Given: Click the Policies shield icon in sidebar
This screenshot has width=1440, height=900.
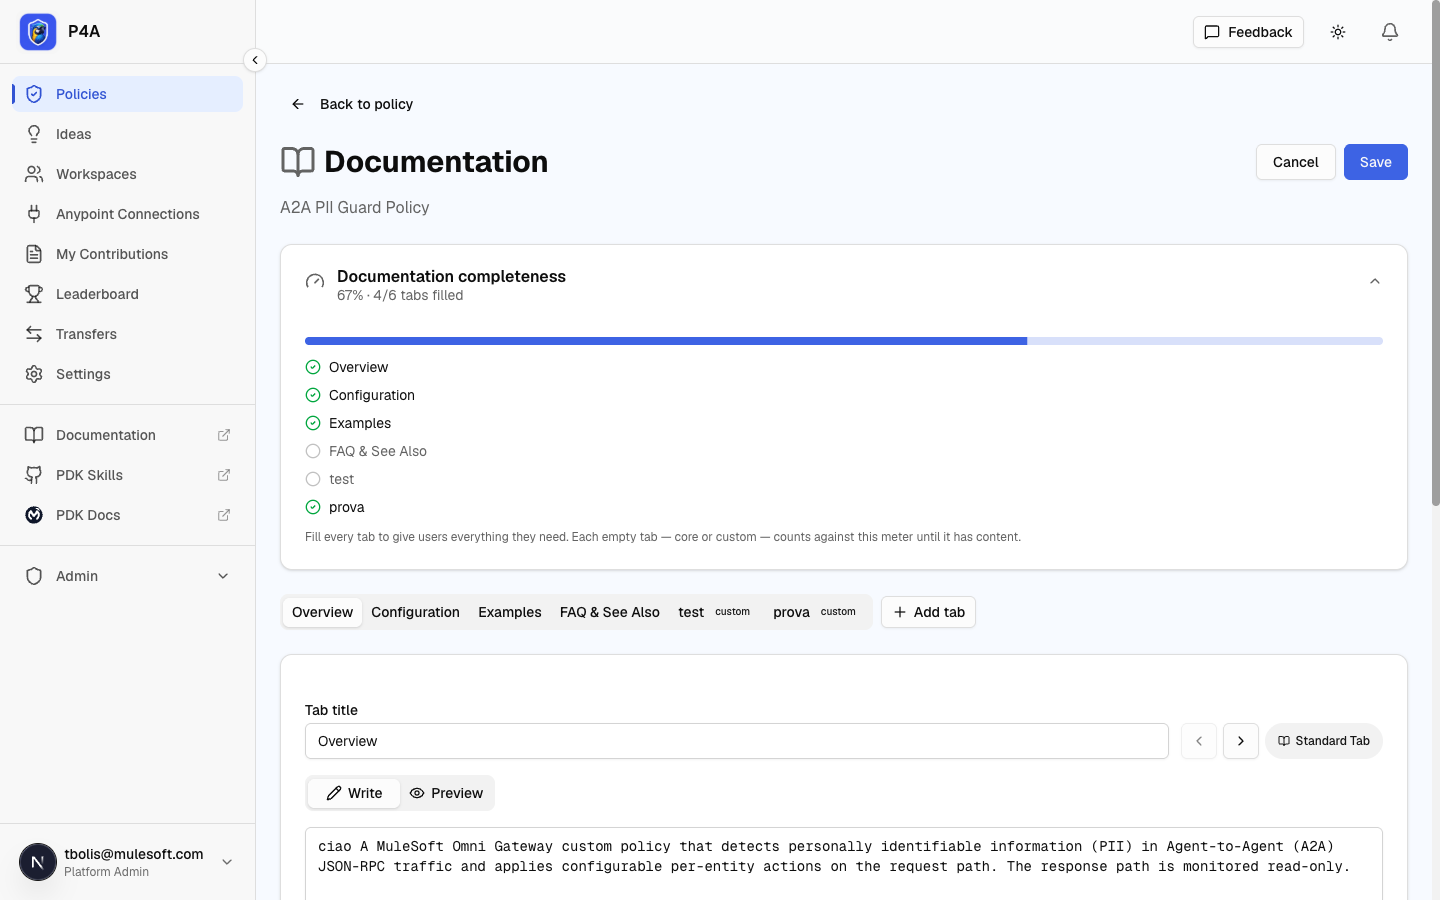Looking at the screenshot, I should tap(34, 94).
